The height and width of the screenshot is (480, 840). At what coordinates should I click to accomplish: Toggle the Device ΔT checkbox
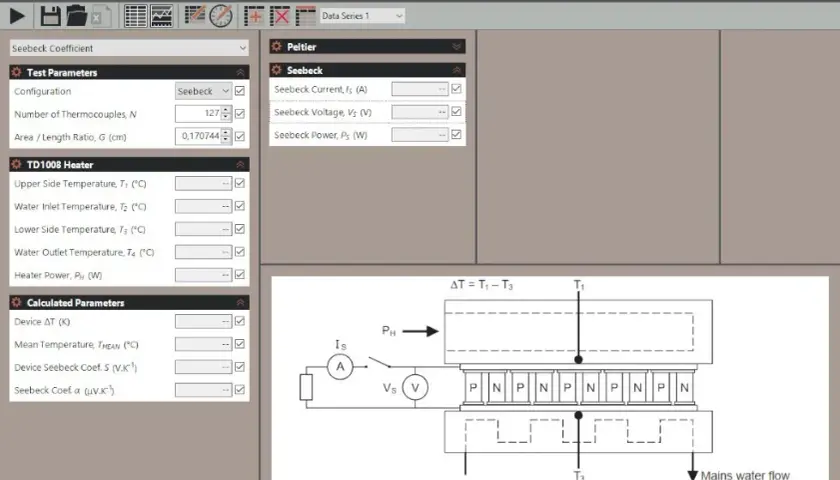(x=240, y=321)
